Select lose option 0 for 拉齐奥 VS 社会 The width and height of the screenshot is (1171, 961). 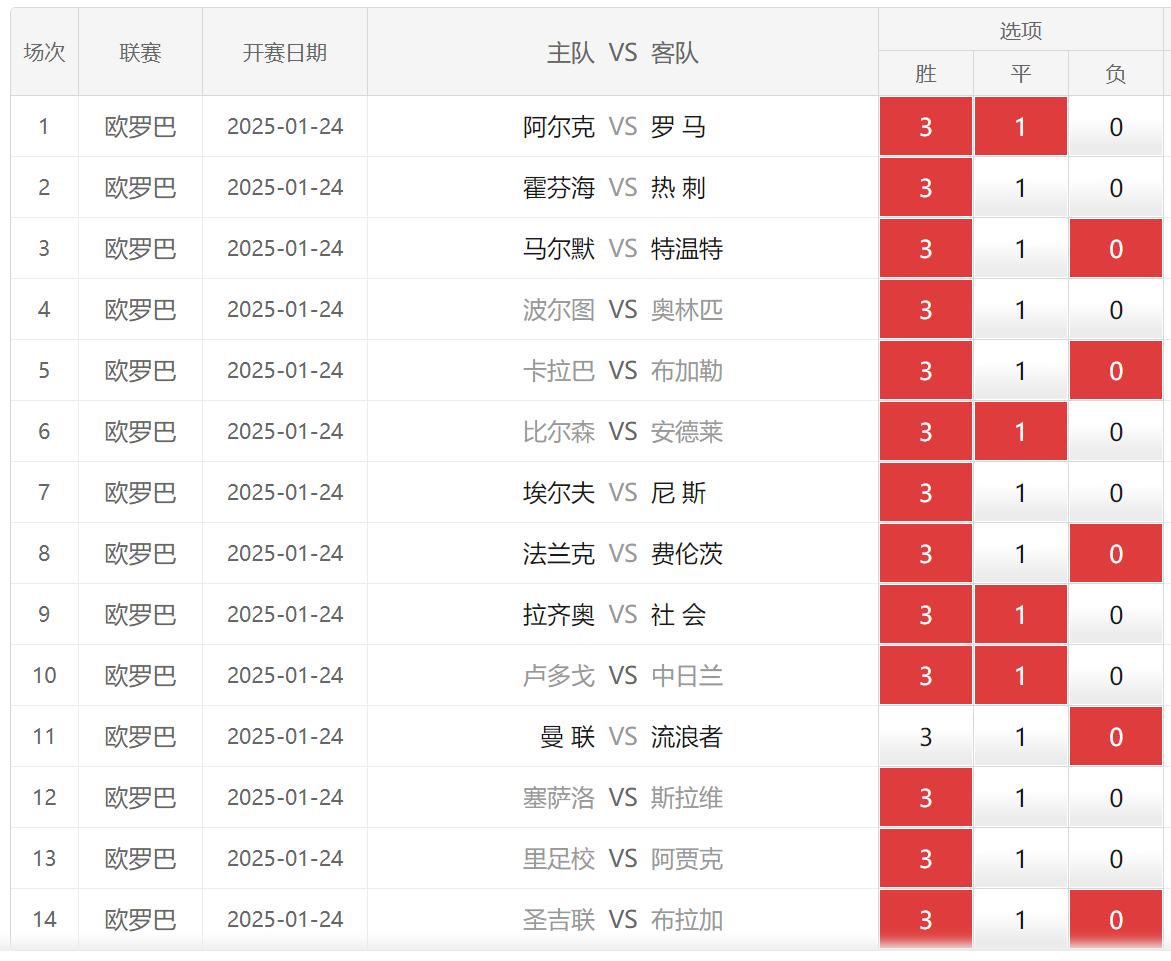[1116, 615]
